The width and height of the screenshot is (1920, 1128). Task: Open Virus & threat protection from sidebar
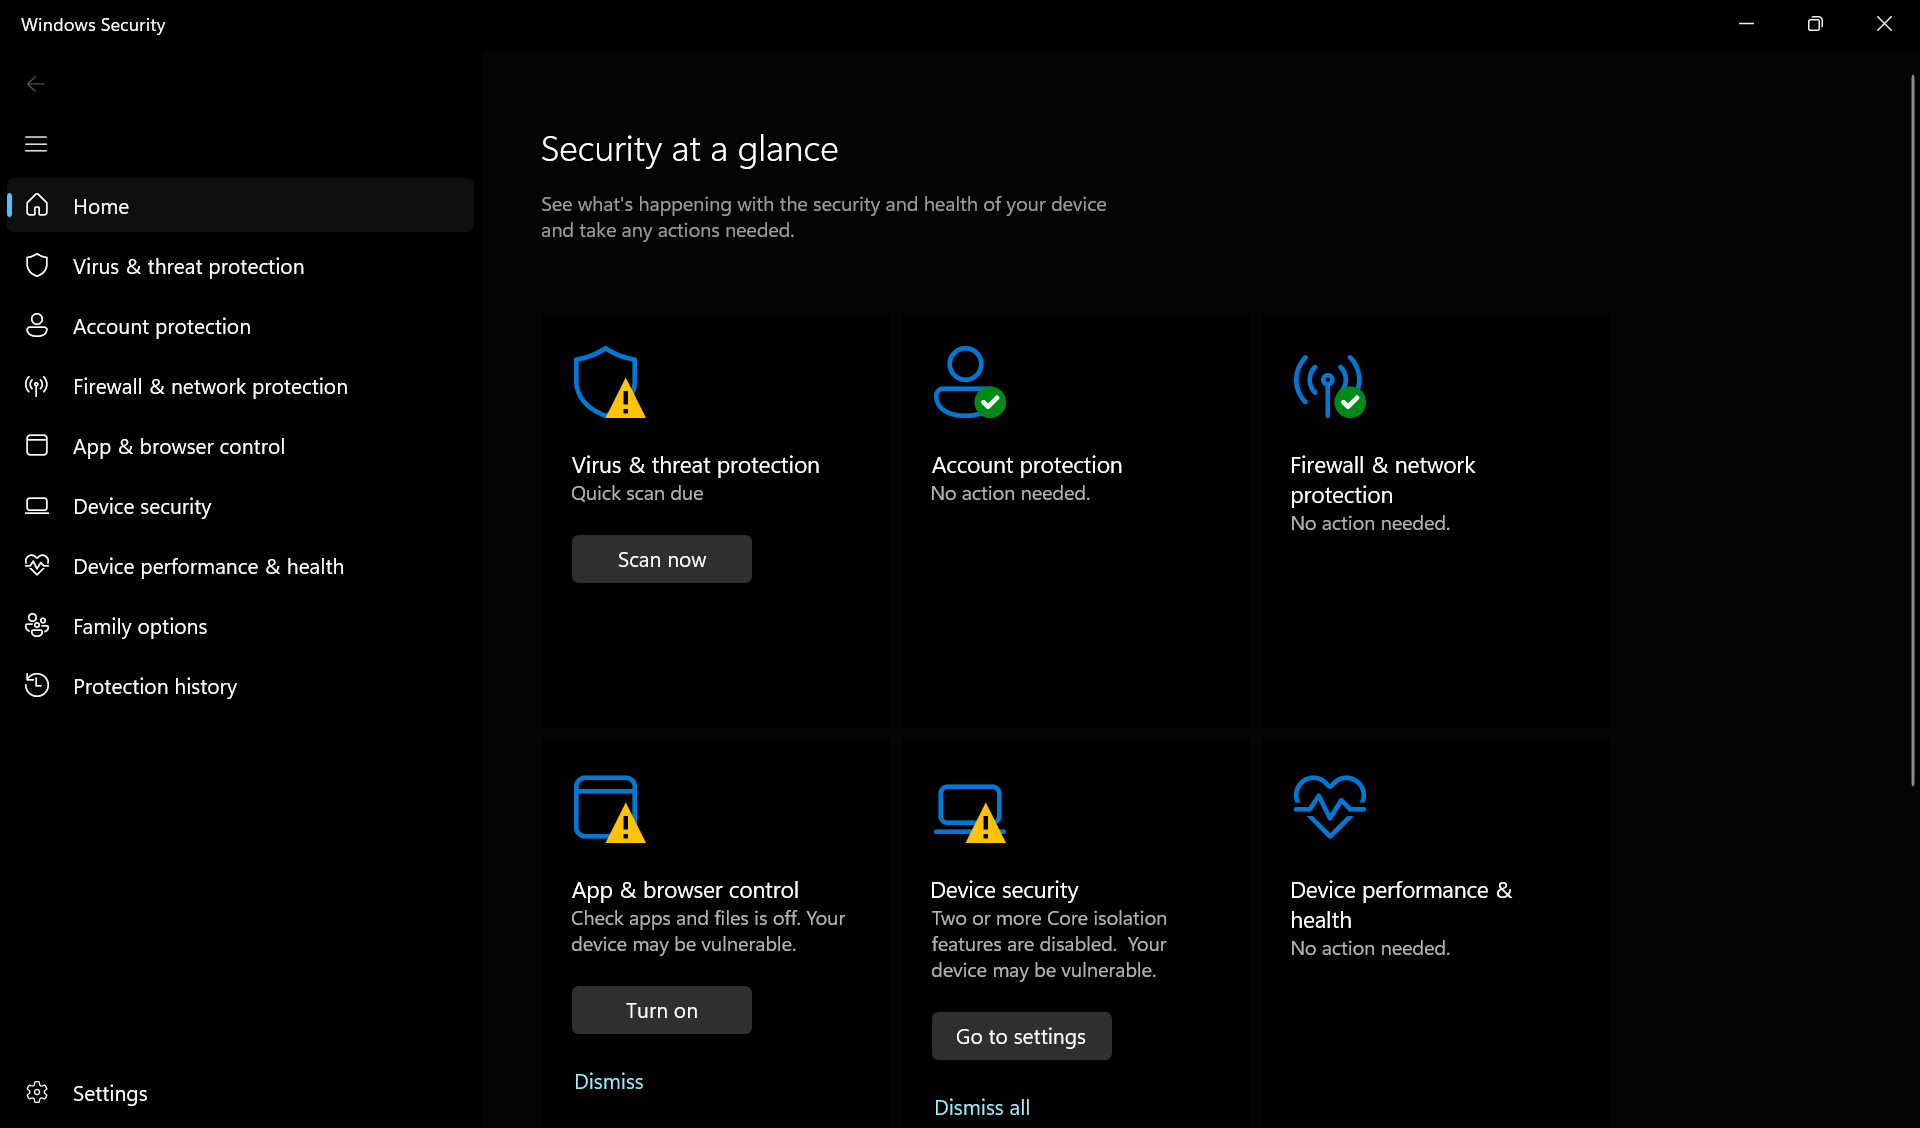[x=188, y=266]
